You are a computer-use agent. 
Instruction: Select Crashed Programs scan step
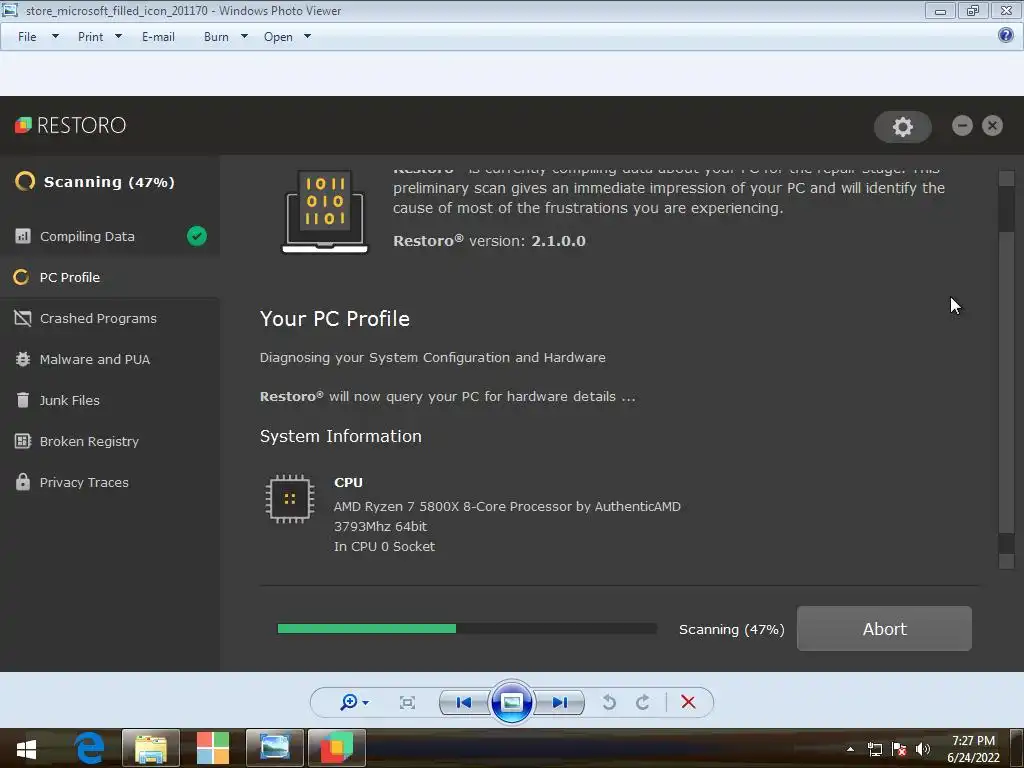pos(110,318)
